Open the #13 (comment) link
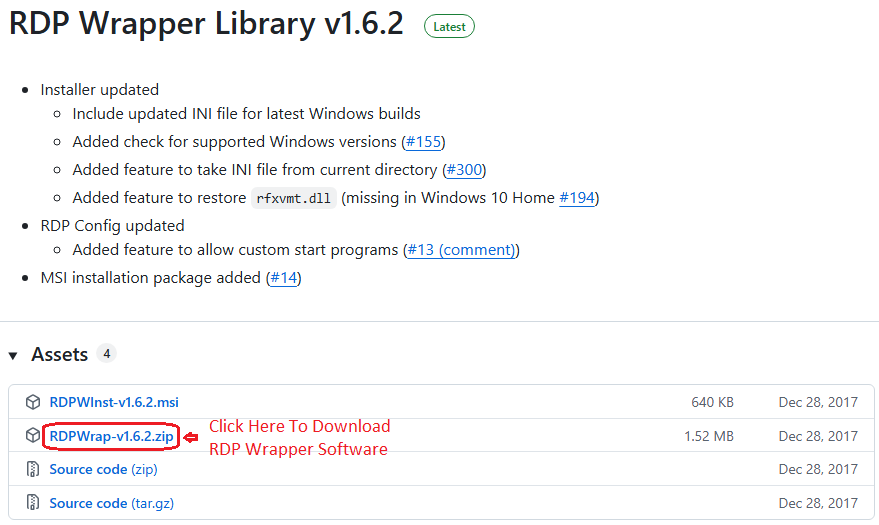Screen dimensions: 879x525 (x=461, y=250)
